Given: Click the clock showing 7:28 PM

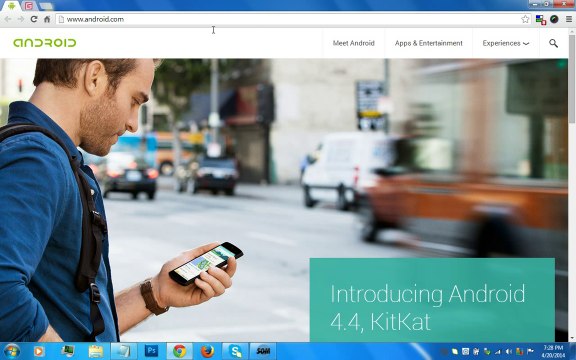Looking at the screenshot, I should [554, 352].
